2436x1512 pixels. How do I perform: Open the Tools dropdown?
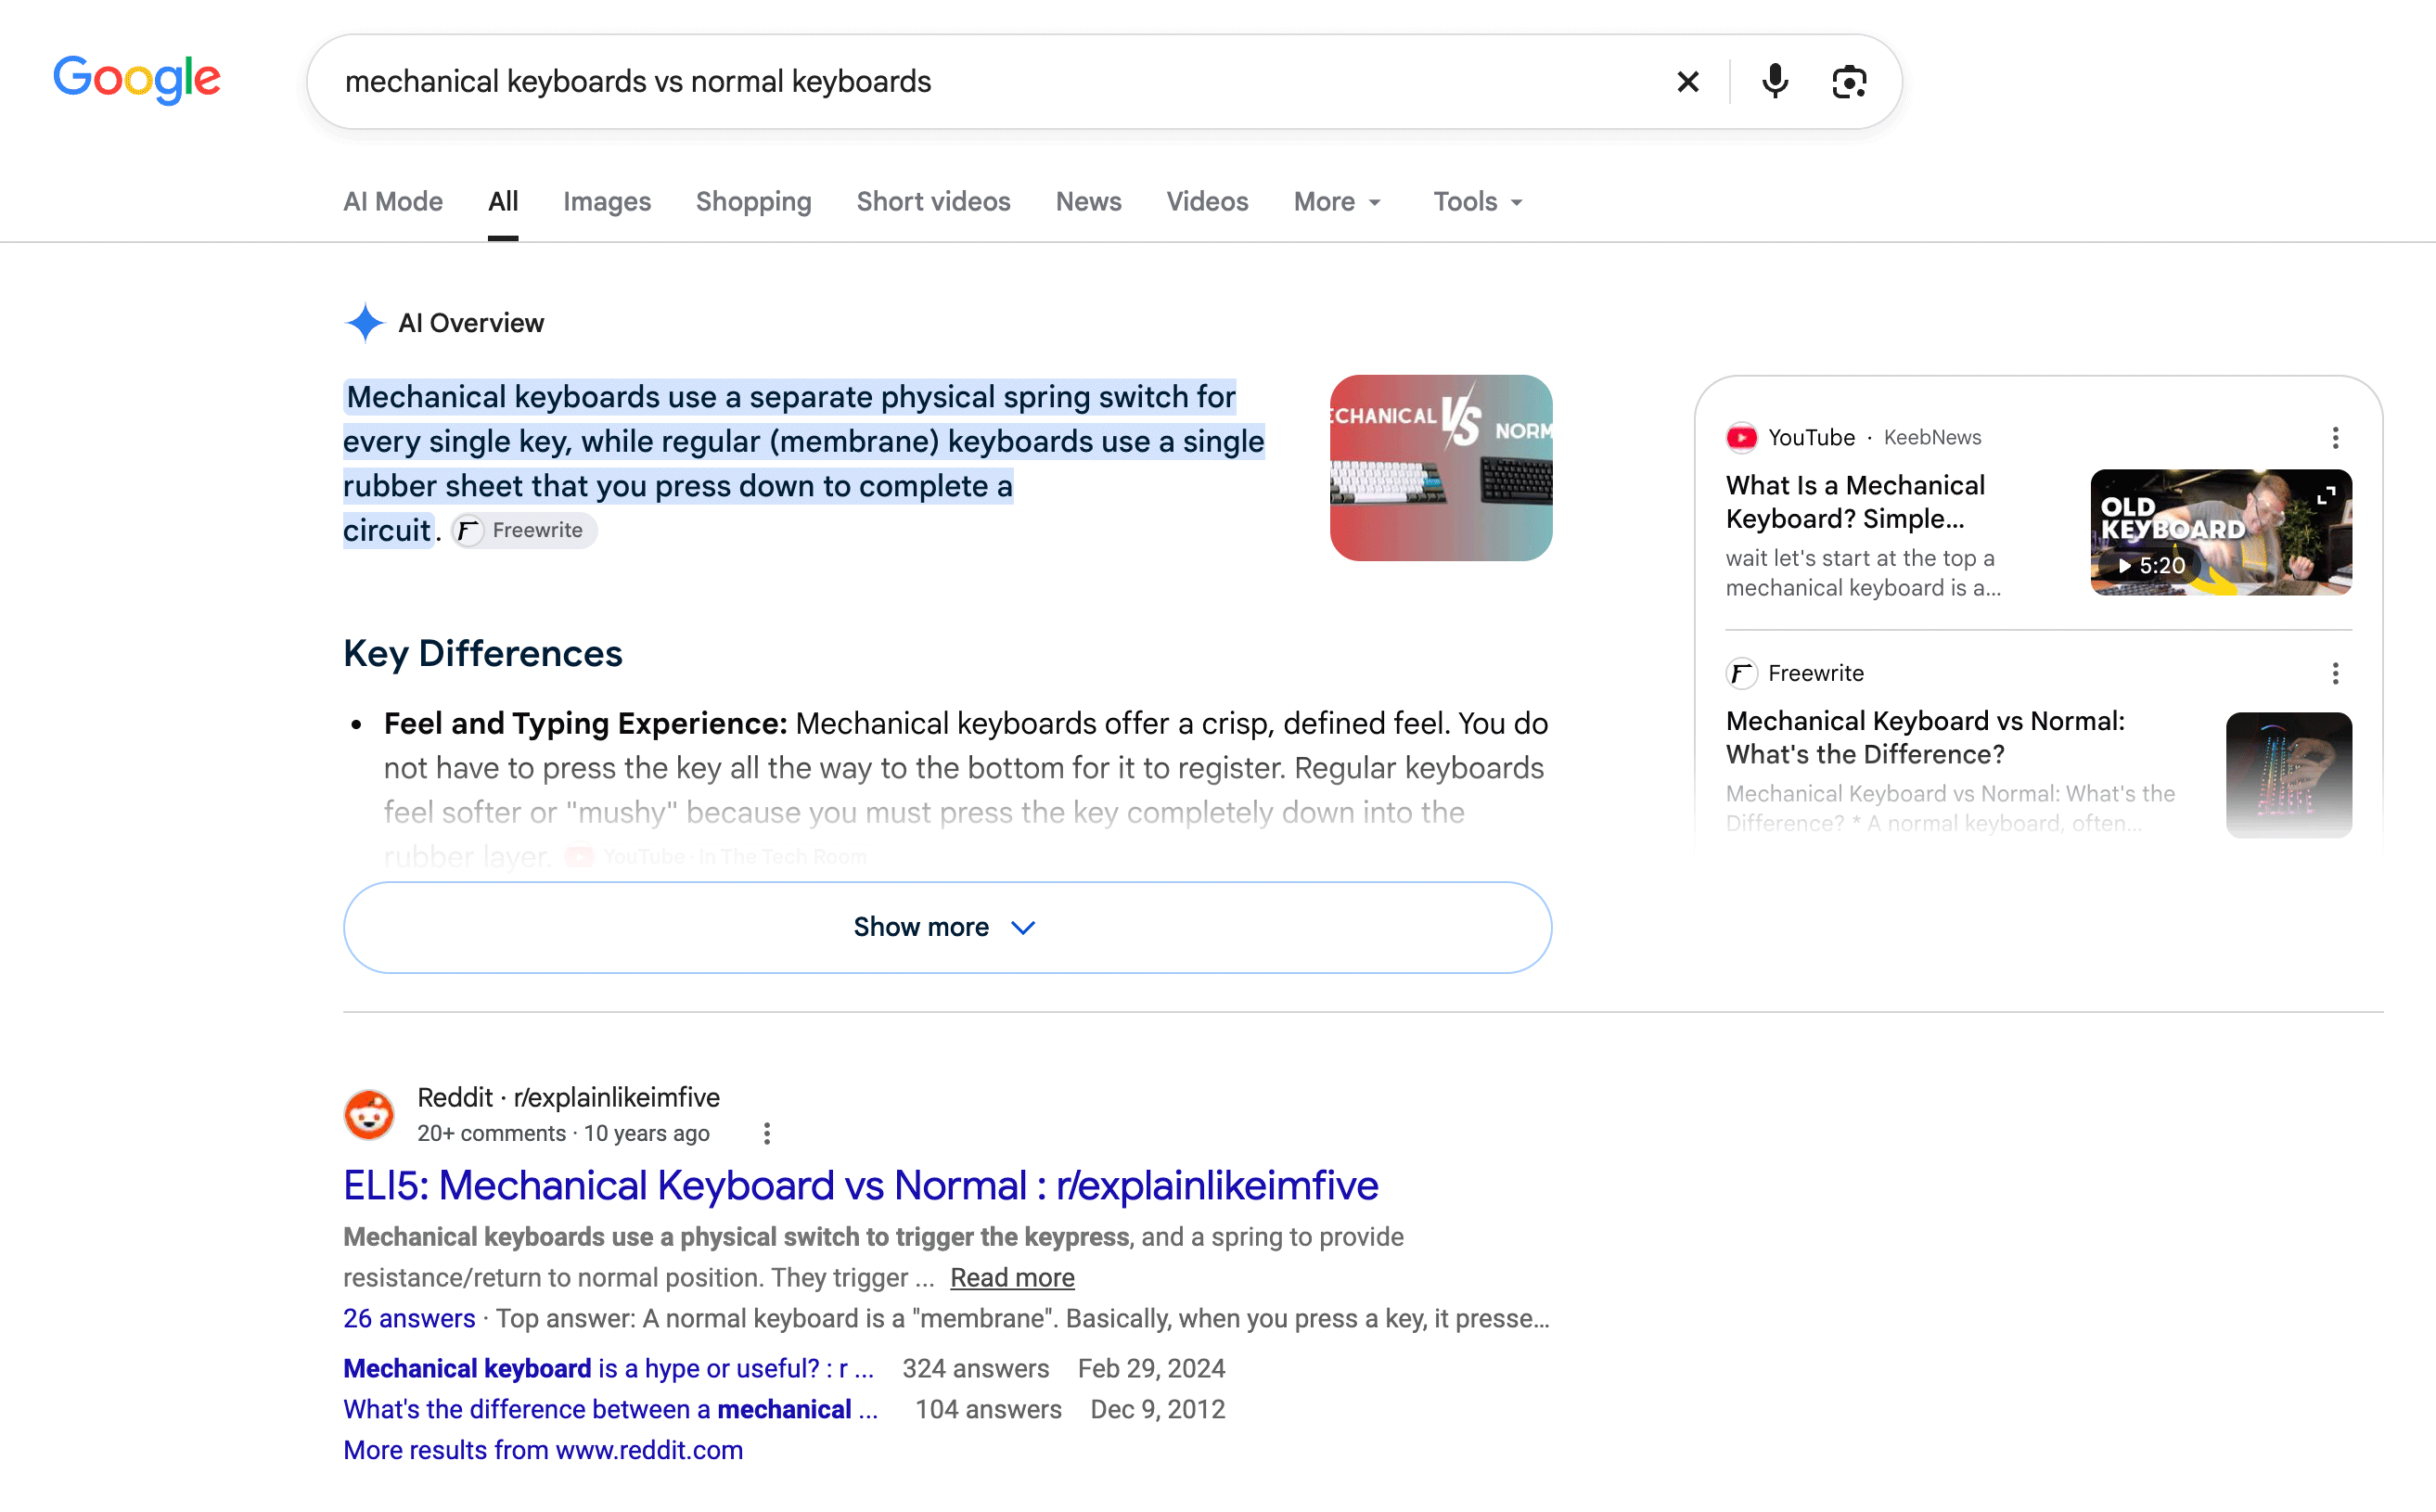pyautogui.click(x=1478, y=201)
